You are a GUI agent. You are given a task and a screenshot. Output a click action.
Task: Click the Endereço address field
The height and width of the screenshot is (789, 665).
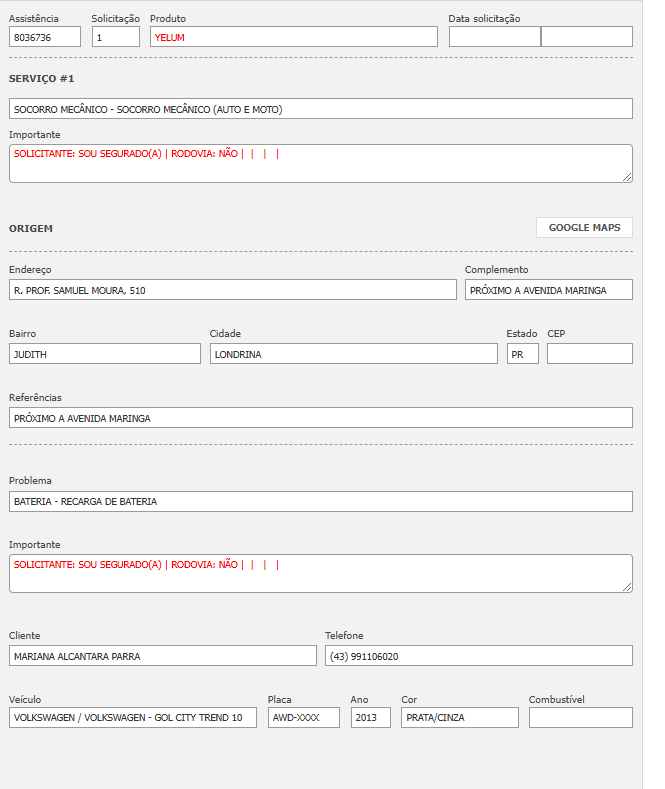[x=232, y=290]
